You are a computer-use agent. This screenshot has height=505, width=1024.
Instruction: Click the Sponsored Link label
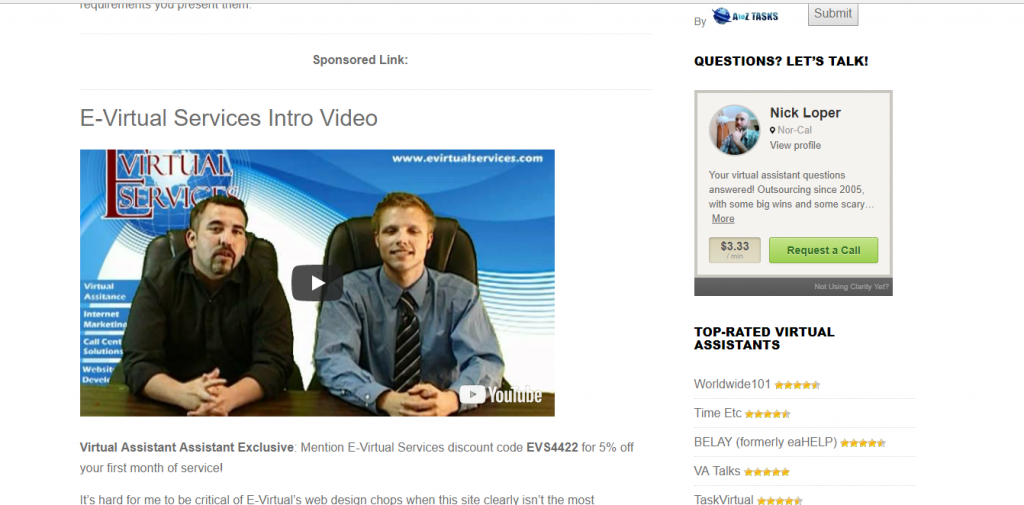tap(360, 60)
